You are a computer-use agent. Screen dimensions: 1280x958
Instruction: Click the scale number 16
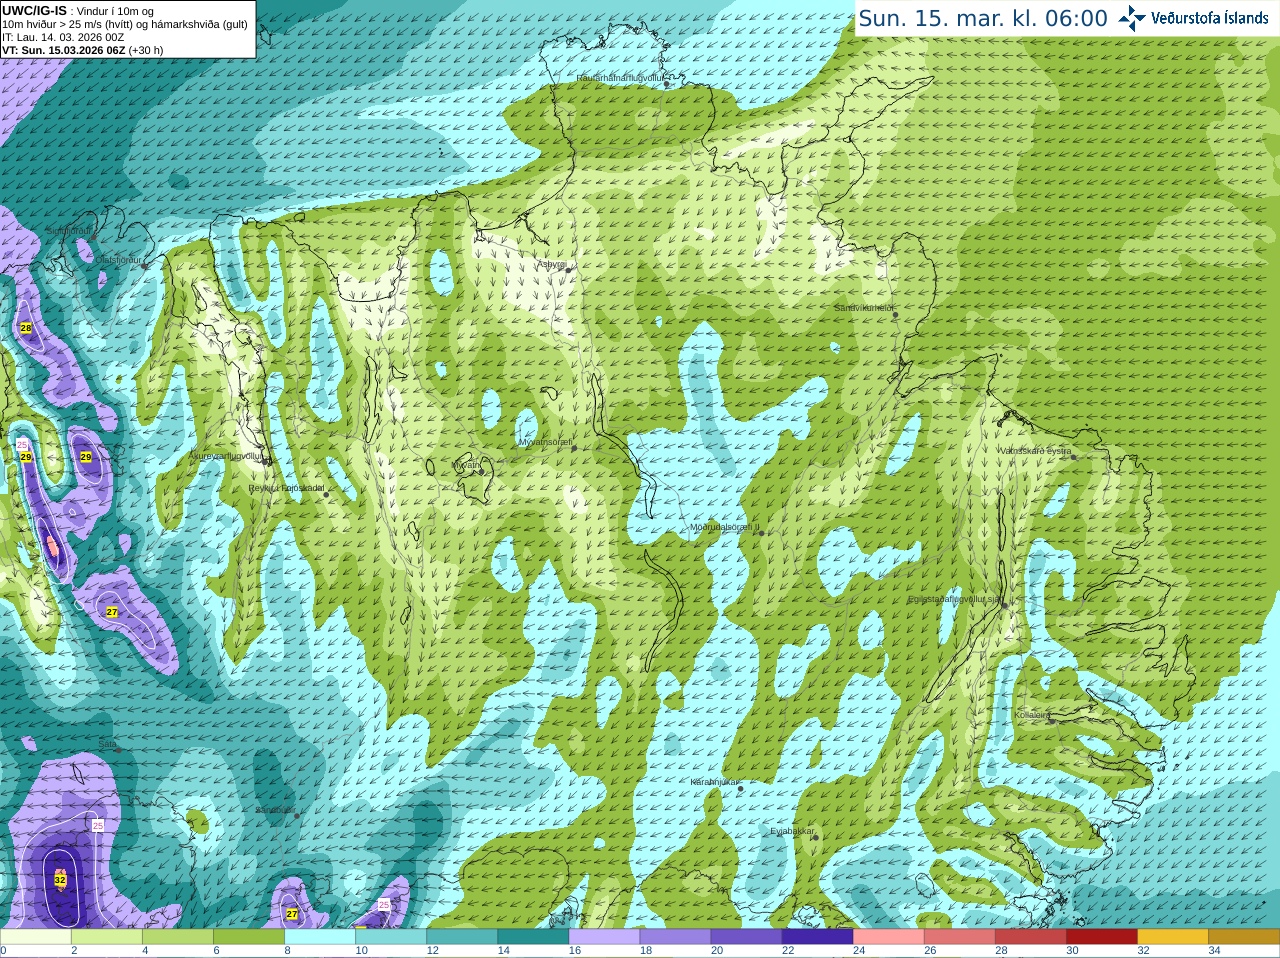pyautogui.click(x=574, y=951)
